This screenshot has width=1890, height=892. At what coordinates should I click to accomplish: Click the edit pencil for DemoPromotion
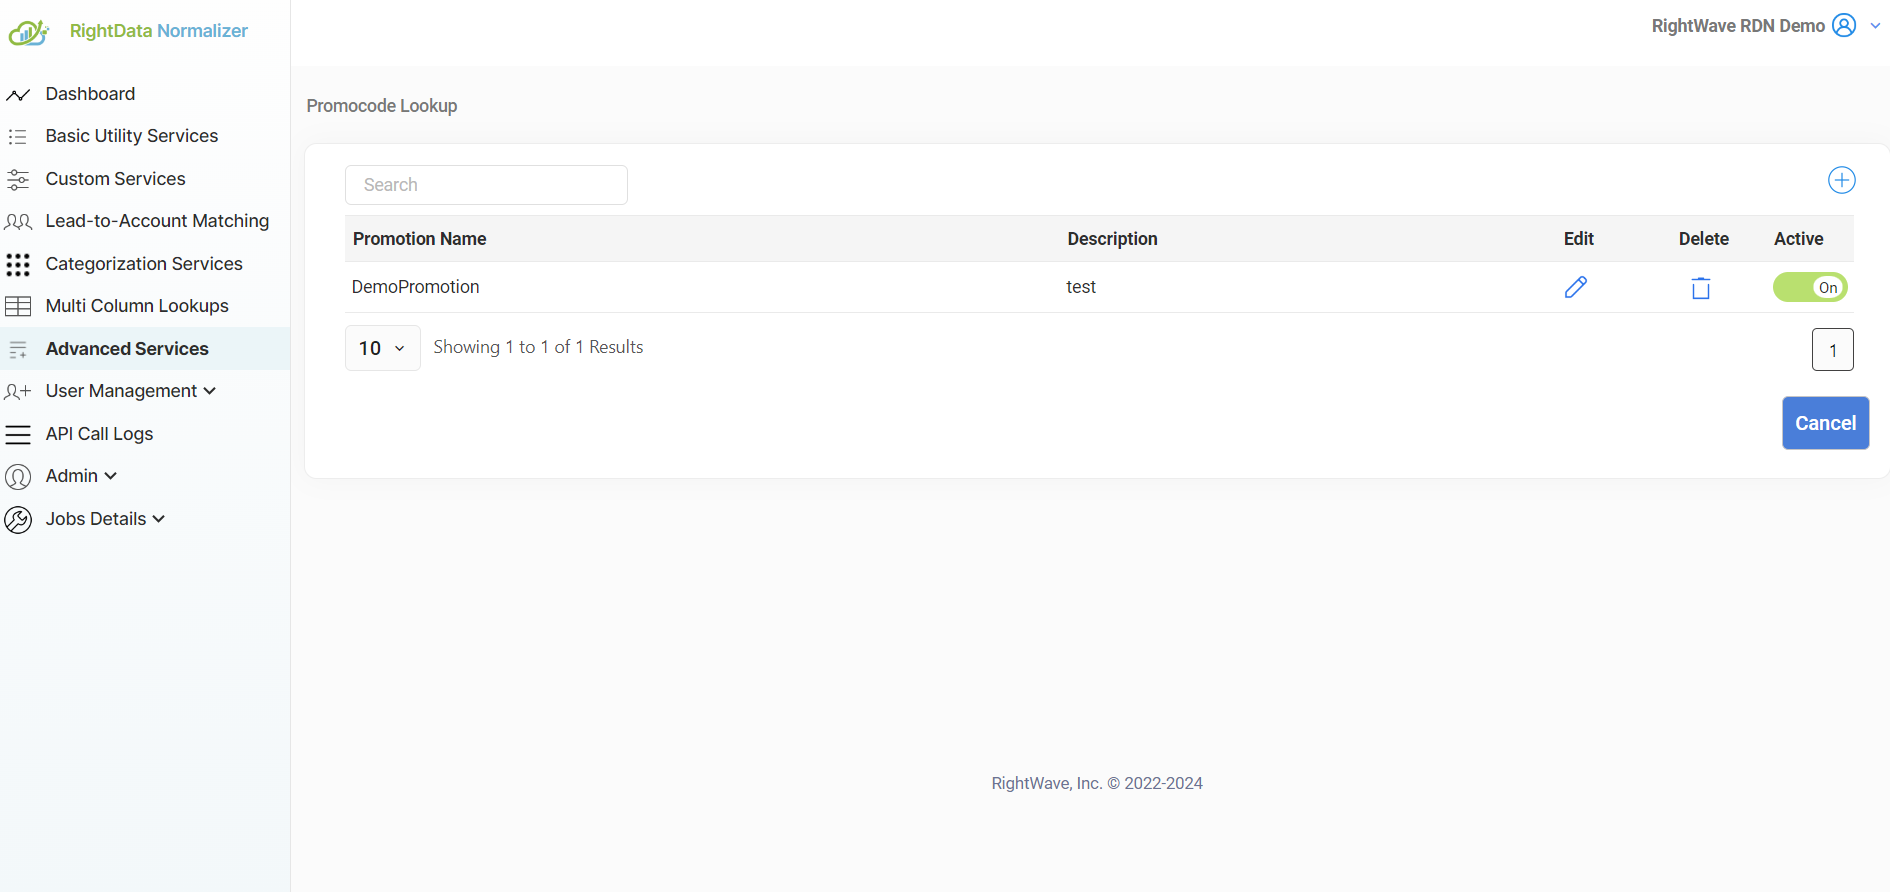(x=1576, y=288)
